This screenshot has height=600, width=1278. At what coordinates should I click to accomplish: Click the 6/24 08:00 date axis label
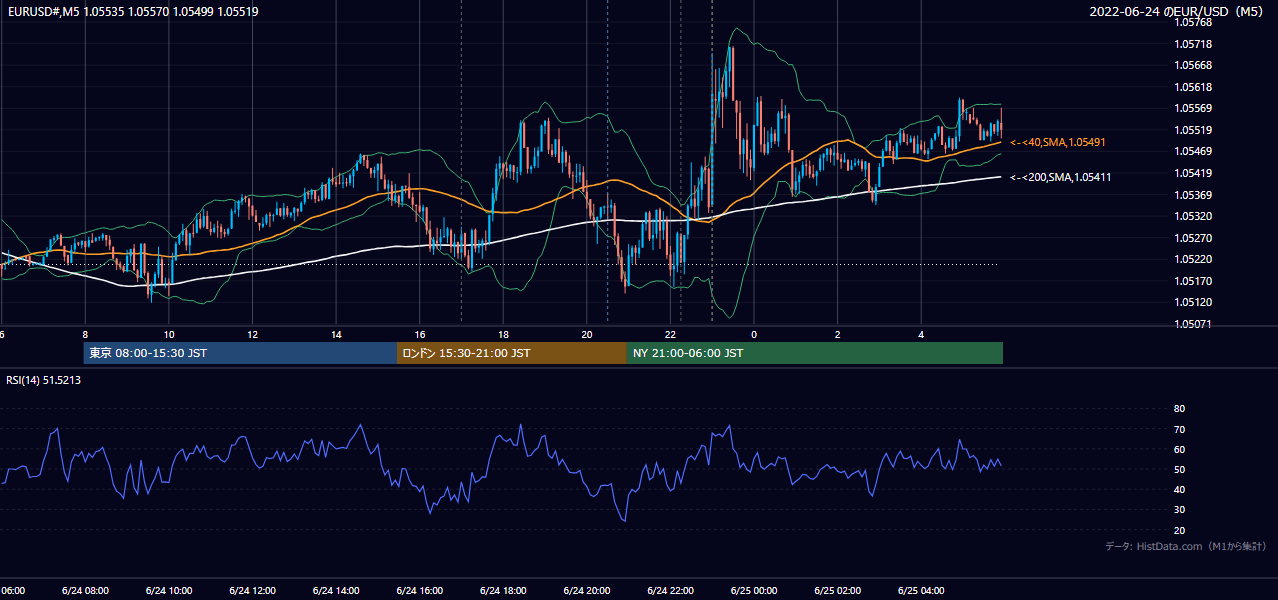point(85,591)
